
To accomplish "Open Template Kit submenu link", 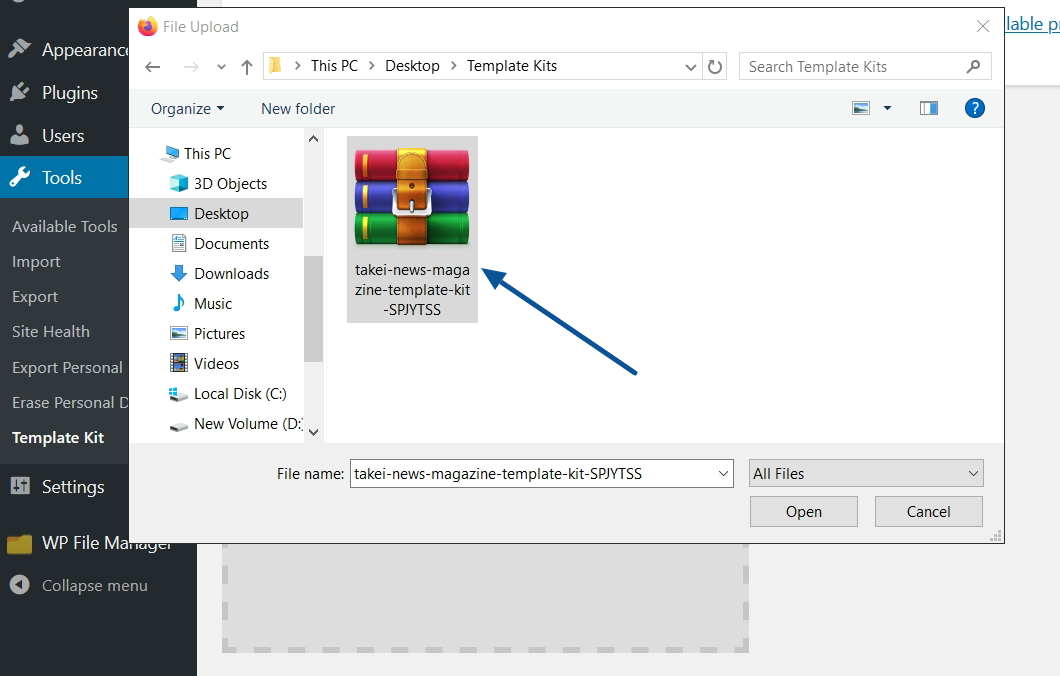I will pos(57,437).
